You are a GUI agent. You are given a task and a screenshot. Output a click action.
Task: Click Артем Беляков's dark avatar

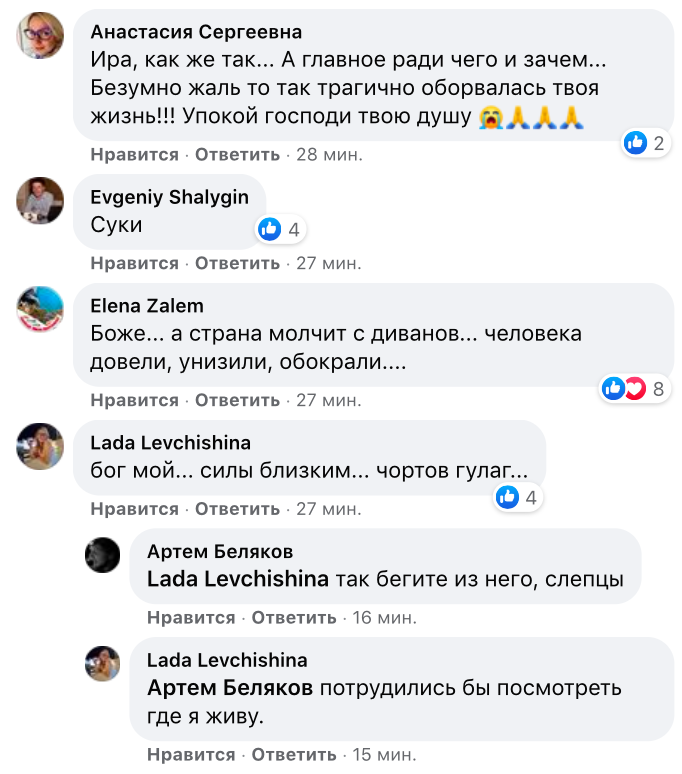pyautogui.click(x=103, y=554)
